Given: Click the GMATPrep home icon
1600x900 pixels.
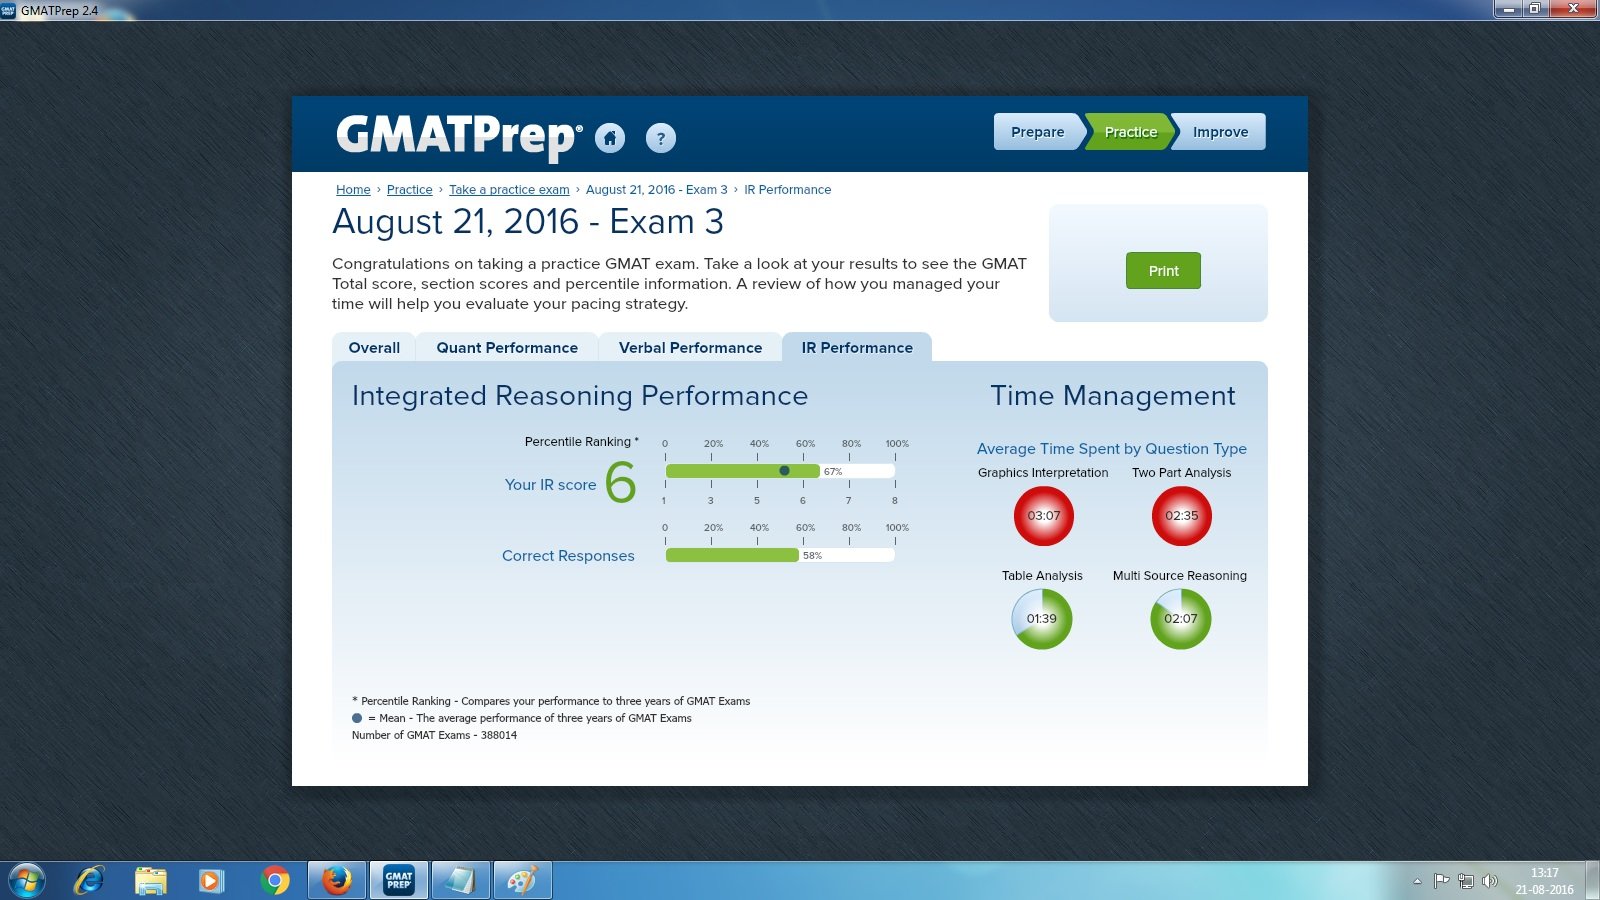Looking at the screenshot, I should click(x=611, y=138).
